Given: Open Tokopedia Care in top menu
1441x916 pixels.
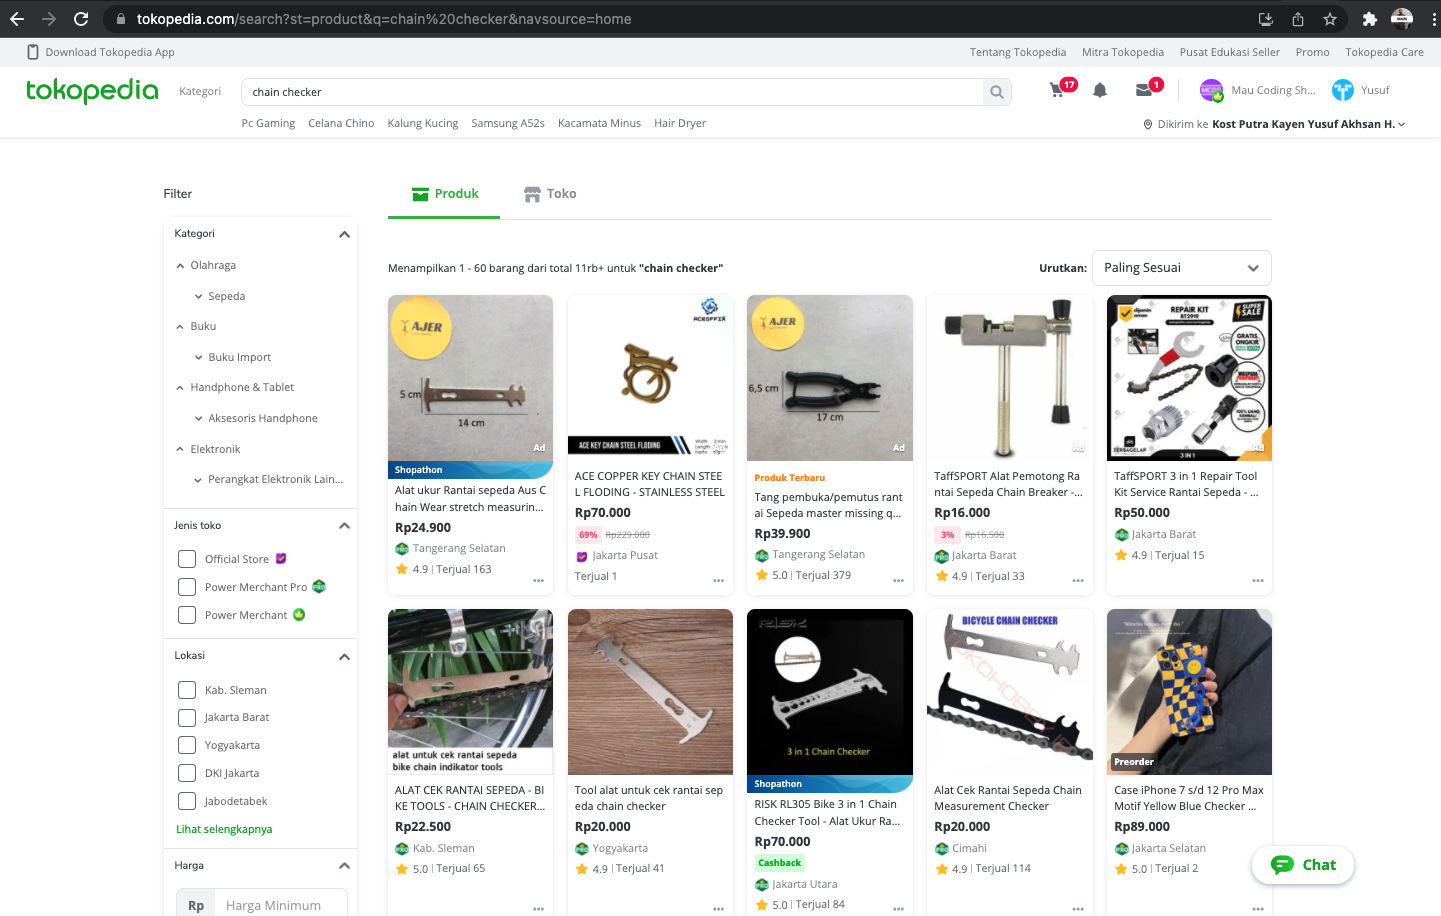Looking at the screenshot, I should click(x=1384, y=52).
